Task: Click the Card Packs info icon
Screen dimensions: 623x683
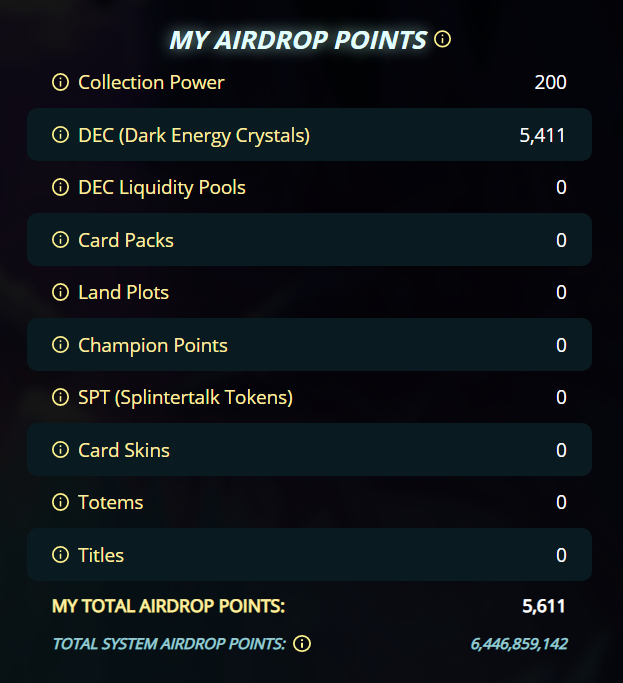Action: (60, 240)
